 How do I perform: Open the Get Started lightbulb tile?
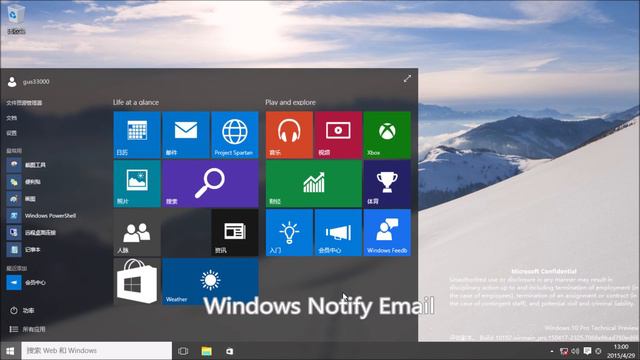289,233
